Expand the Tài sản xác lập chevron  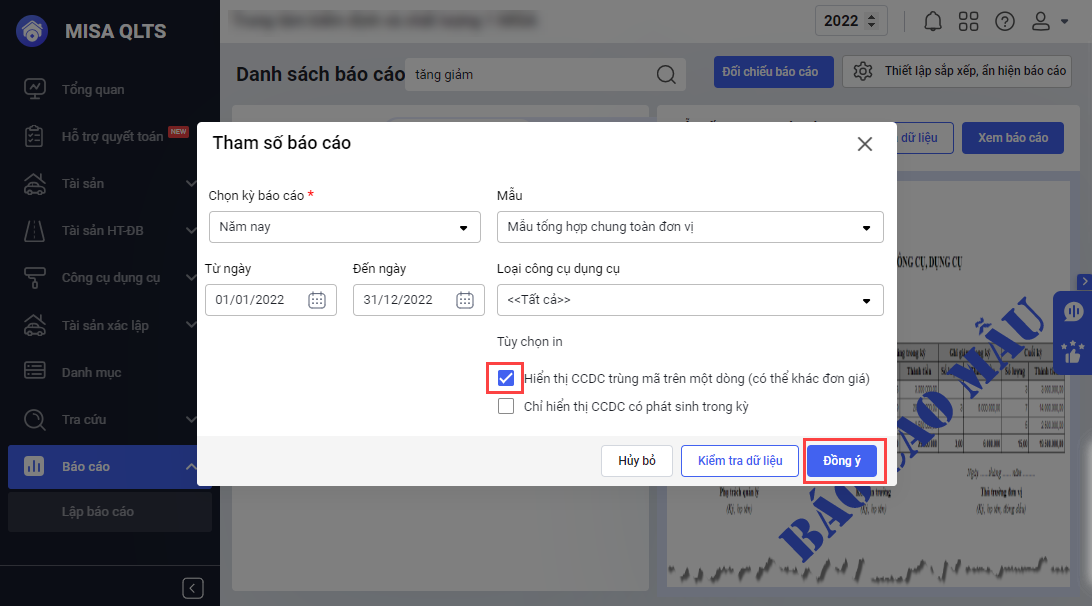[x=191, y=325]
